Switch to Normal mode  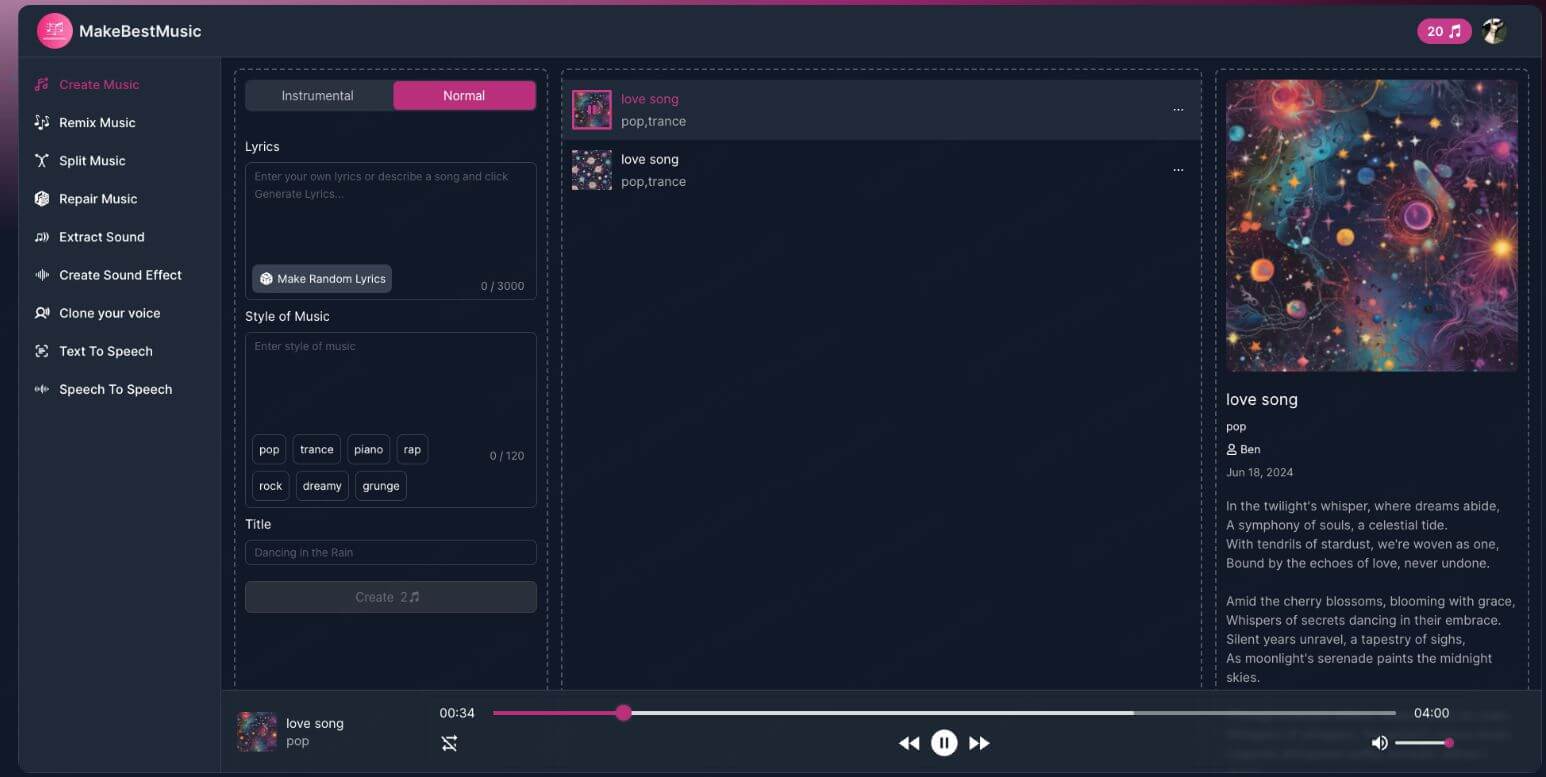coord(464,96)
